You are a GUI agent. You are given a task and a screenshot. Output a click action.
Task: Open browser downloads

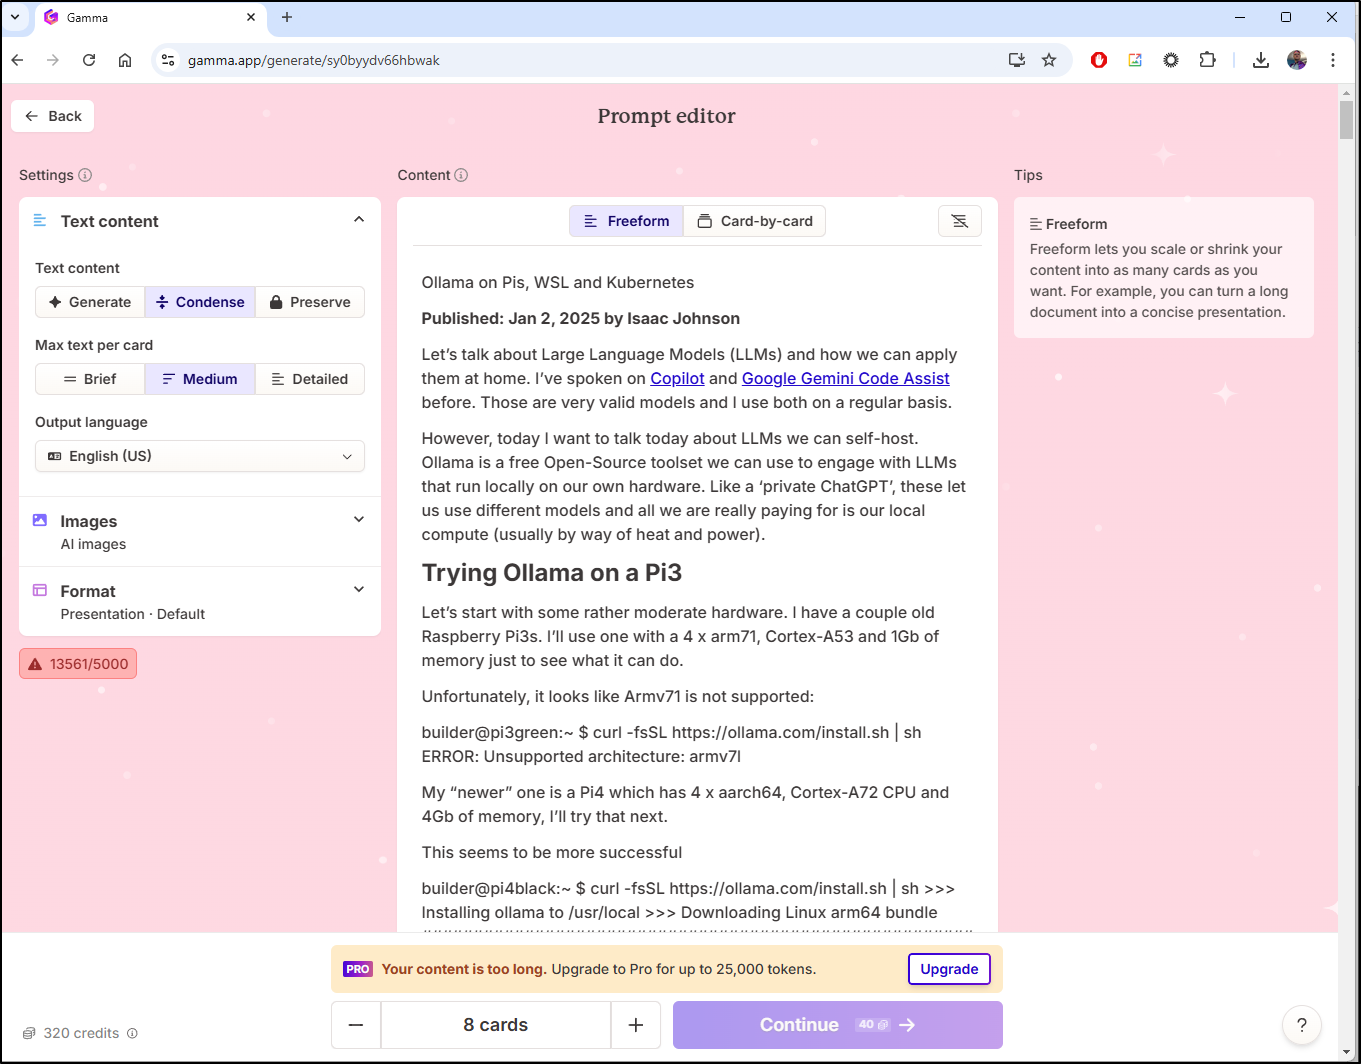click(1261, 60)
